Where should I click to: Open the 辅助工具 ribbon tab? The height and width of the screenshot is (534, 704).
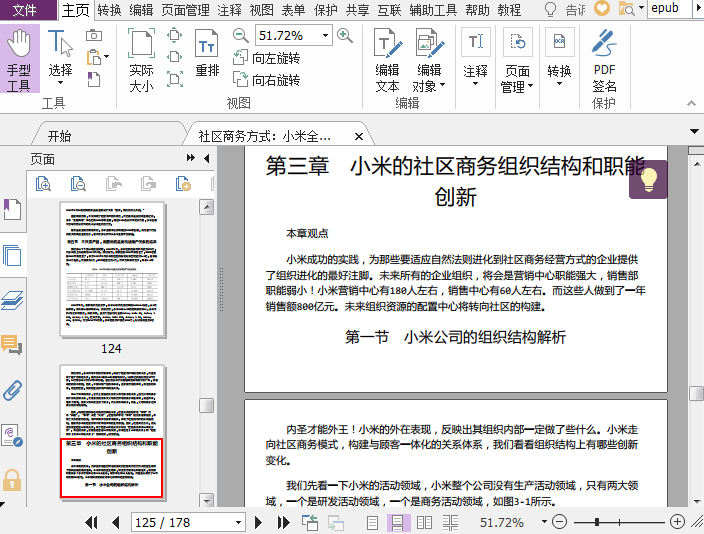pos(433,10)
